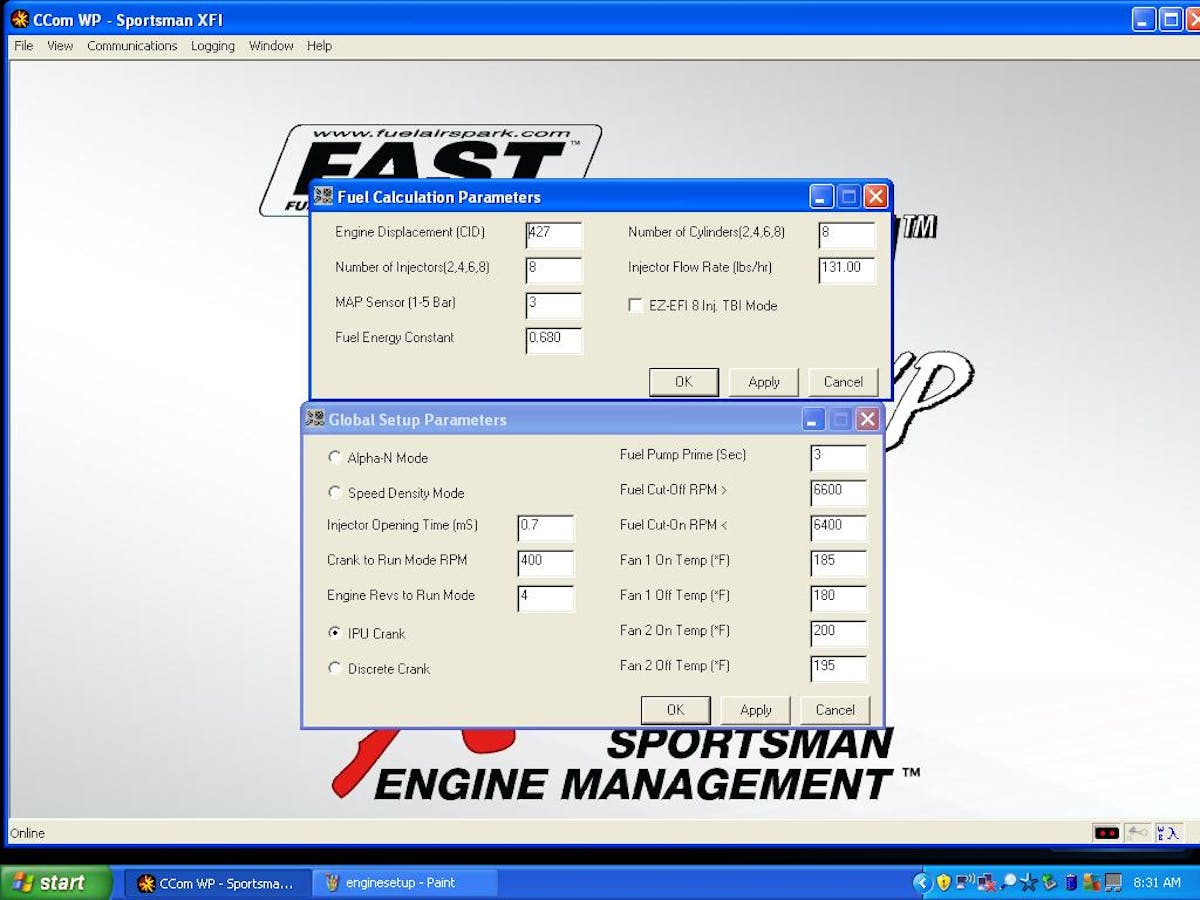Click the lambda icon in status bar

tap(1168, 833)
